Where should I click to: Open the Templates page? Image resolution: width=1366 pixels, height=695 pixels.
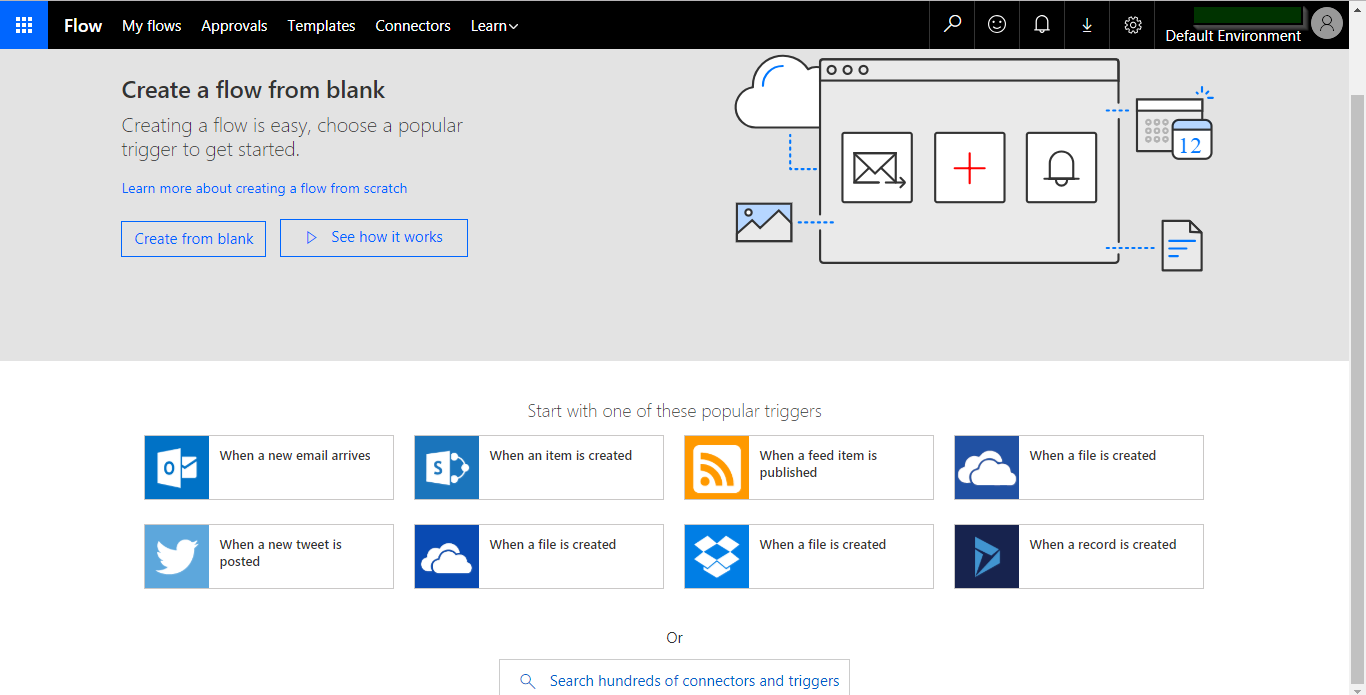[321, 26]
